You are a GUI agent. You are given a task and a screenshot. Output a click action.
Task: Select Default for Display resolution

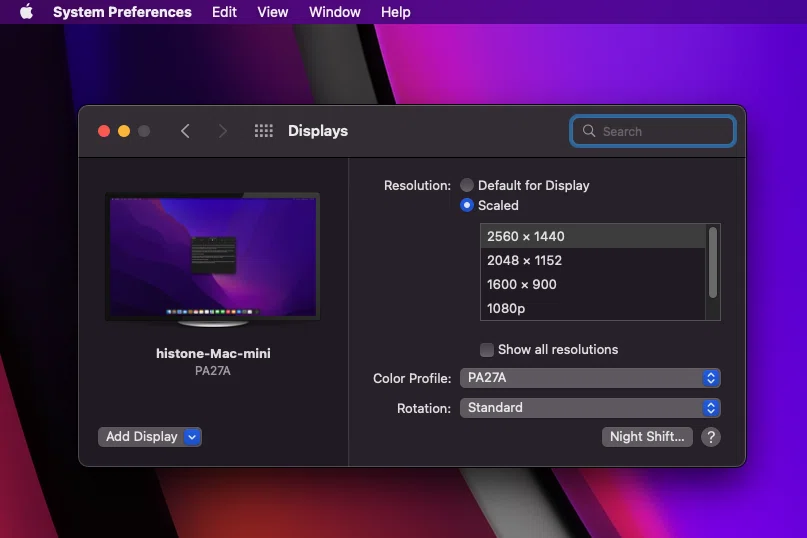[467, 185]
